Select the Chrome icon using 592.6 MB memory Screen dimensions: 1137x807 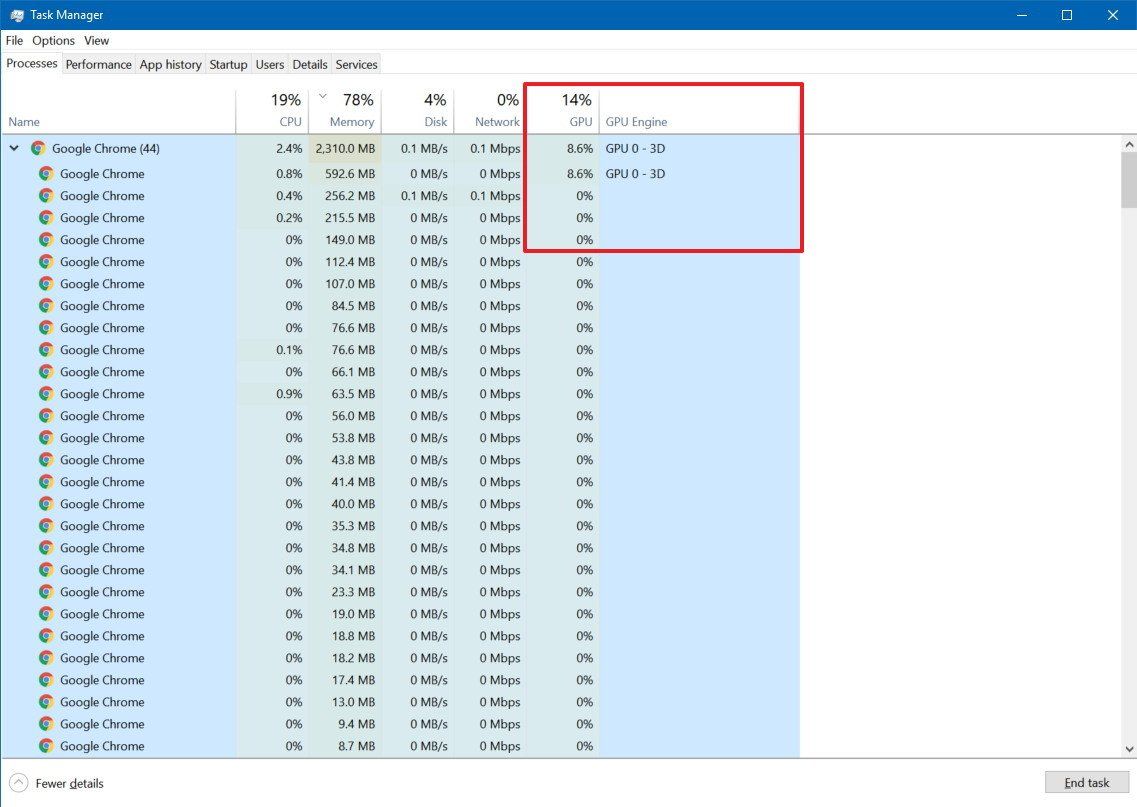coord(45,173)
